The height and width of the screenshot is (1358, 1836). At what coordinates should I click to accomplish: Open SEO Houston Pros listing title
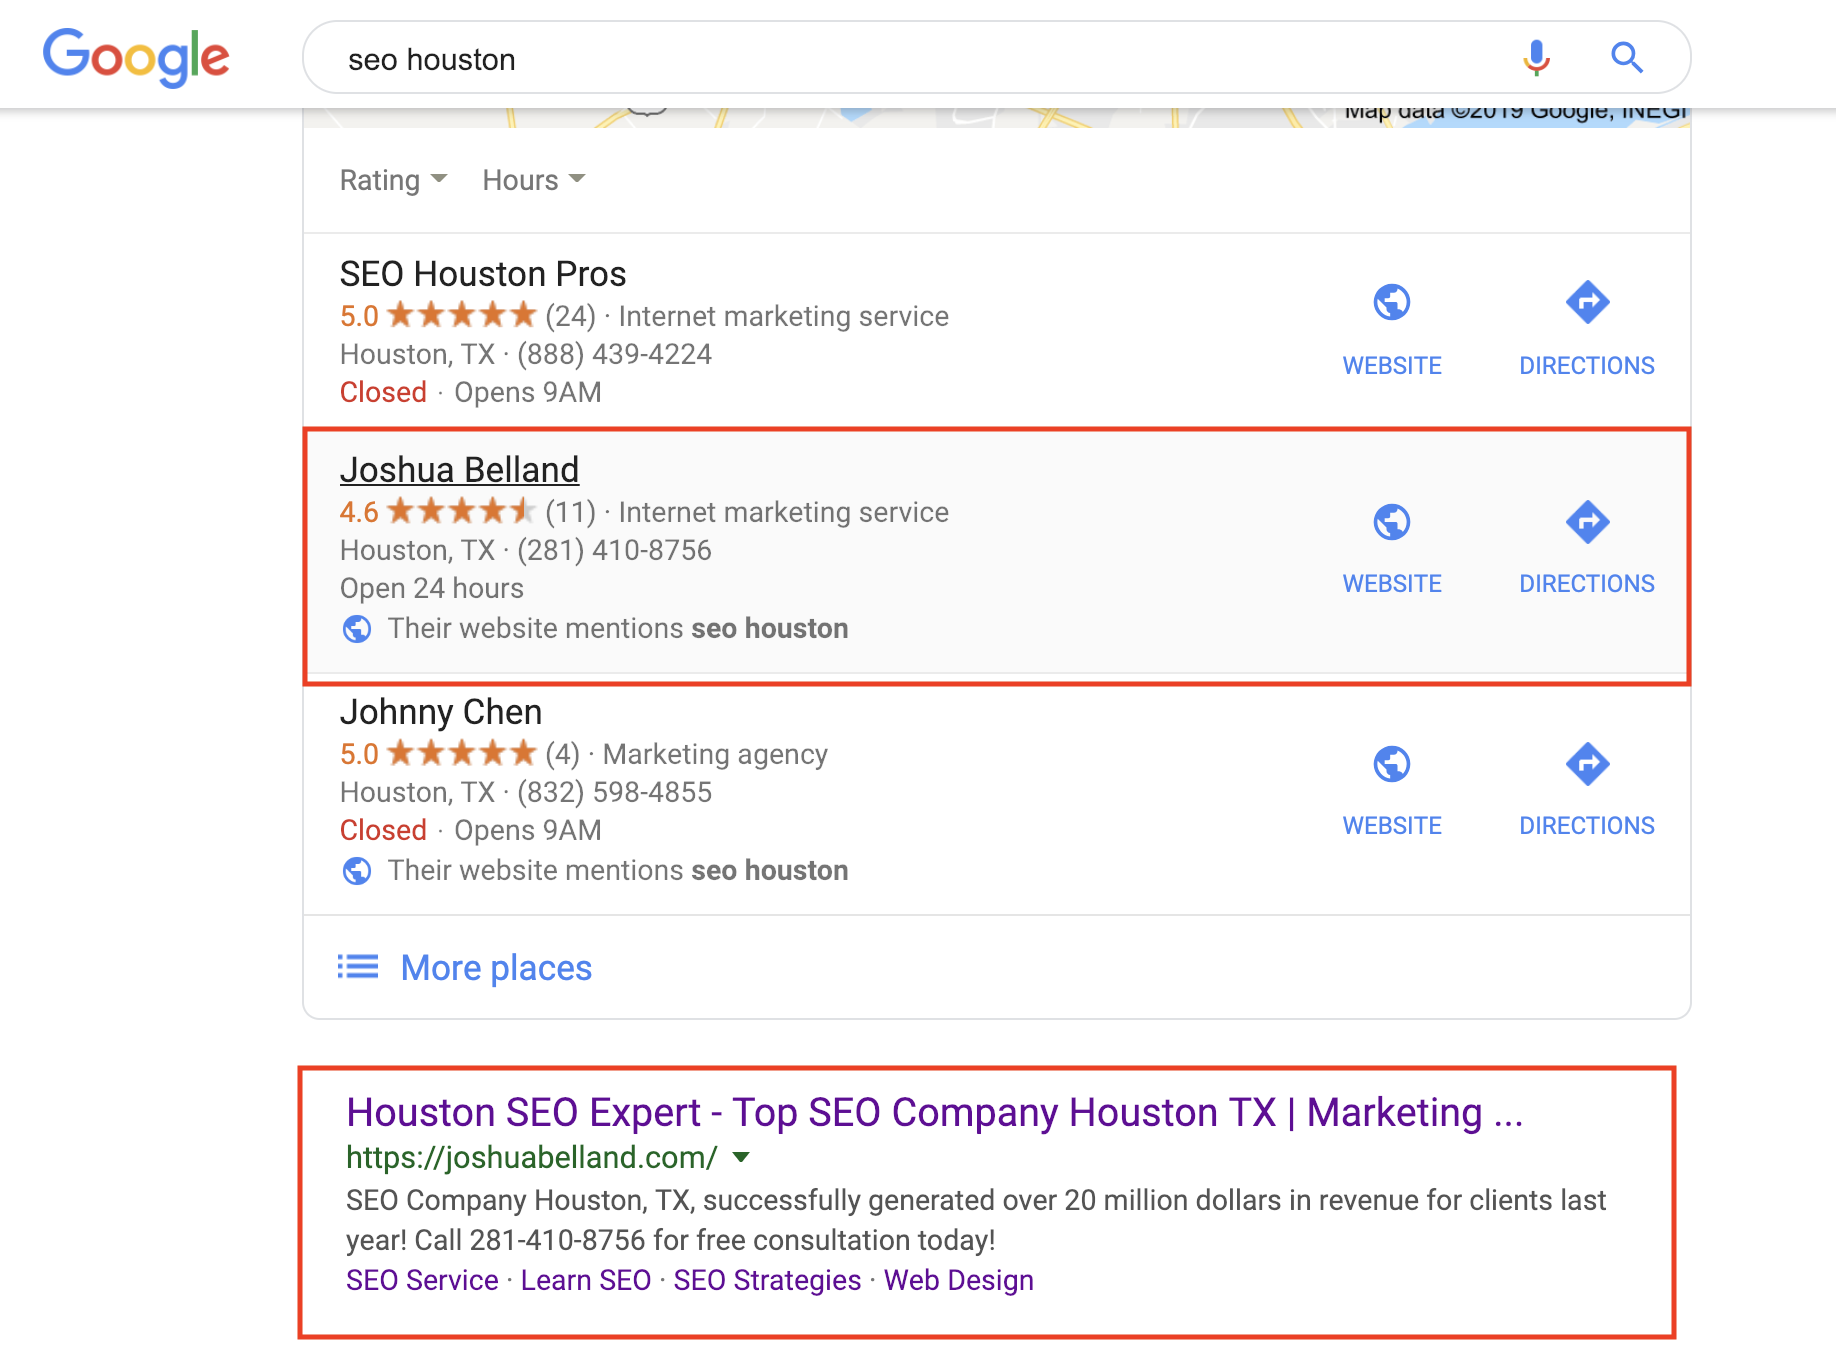tap(483, 274)
